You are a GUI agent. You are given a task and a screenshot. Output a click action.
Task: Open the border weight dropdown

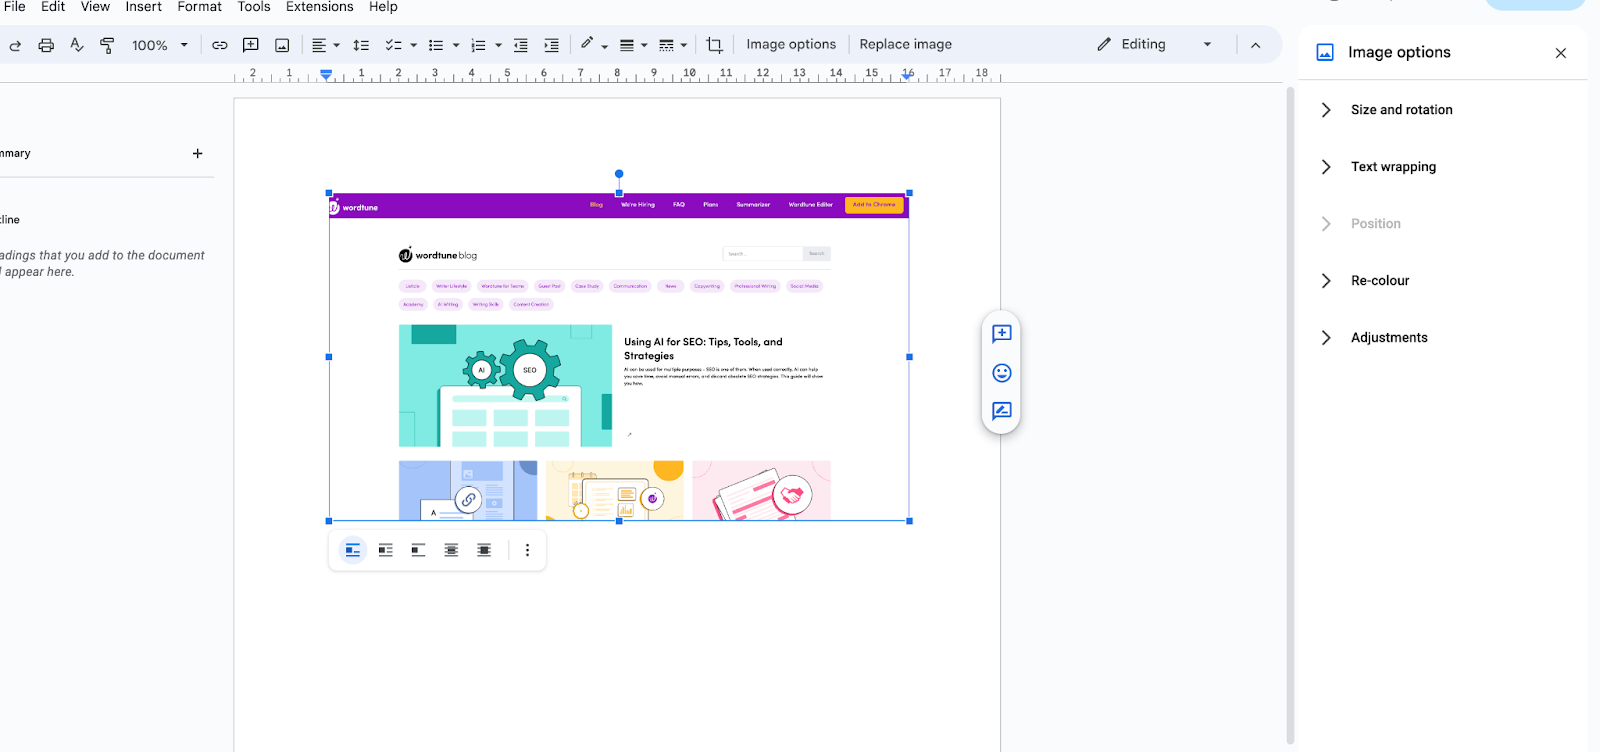[633, 45]
